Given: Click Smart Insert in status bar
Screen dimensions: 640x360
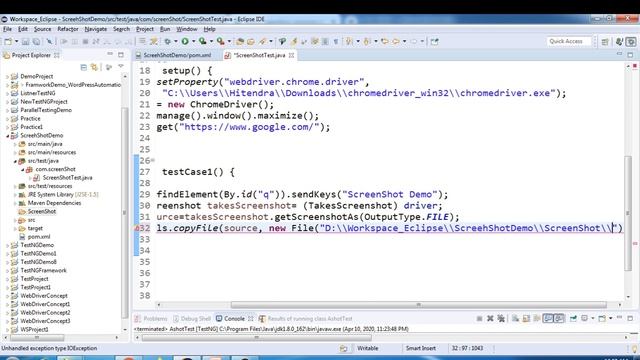Looking at the screenshot, I should tap(420, 349).
